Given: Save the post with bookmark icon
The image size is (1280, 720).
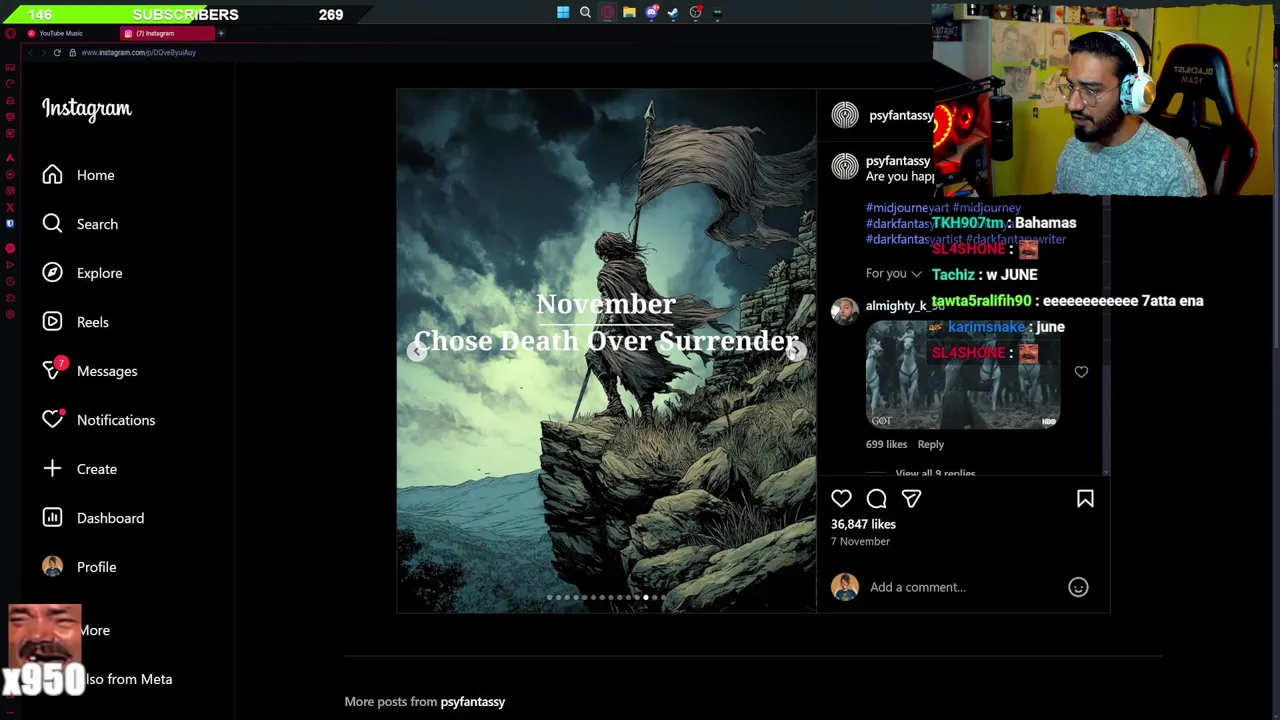Looking at the screenshot, I should point(1085,498).
